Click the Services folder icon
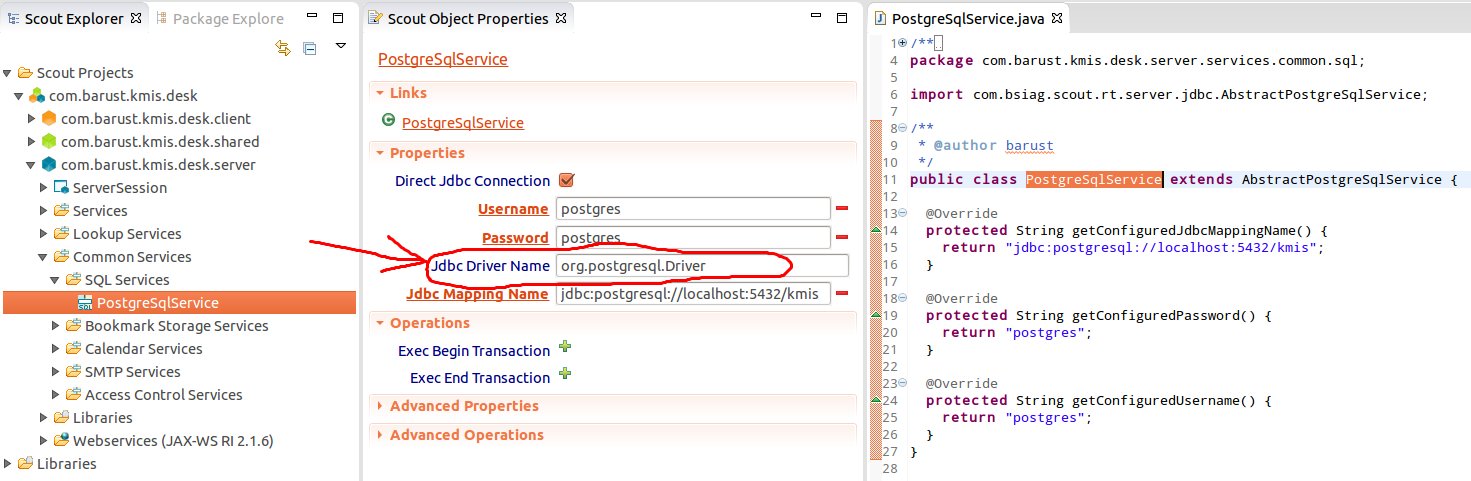1471x481 pixels. pos(61,210)
